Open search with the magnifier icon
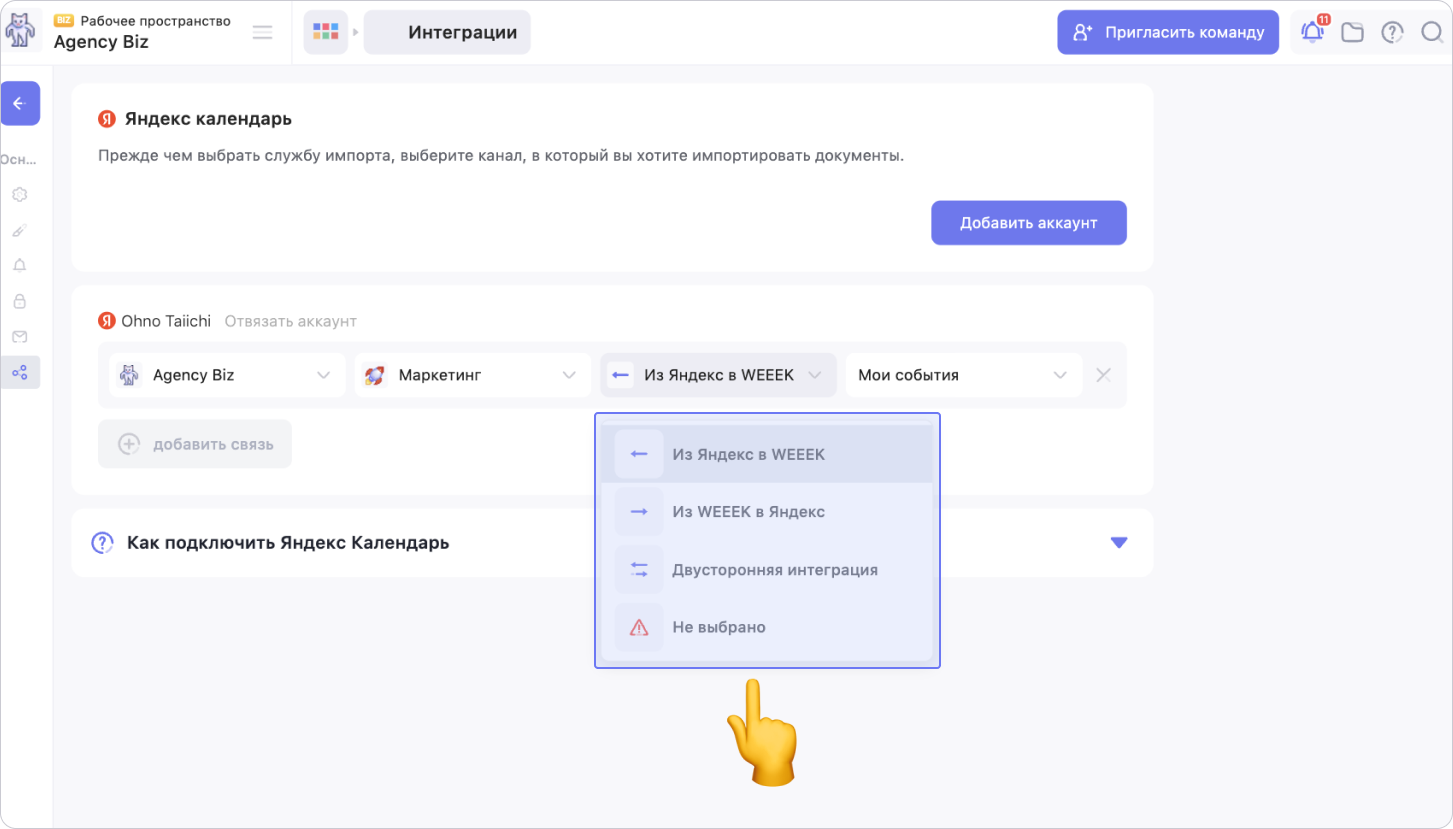Viewport: 1453px width, 829px height. click(1432, 32)
